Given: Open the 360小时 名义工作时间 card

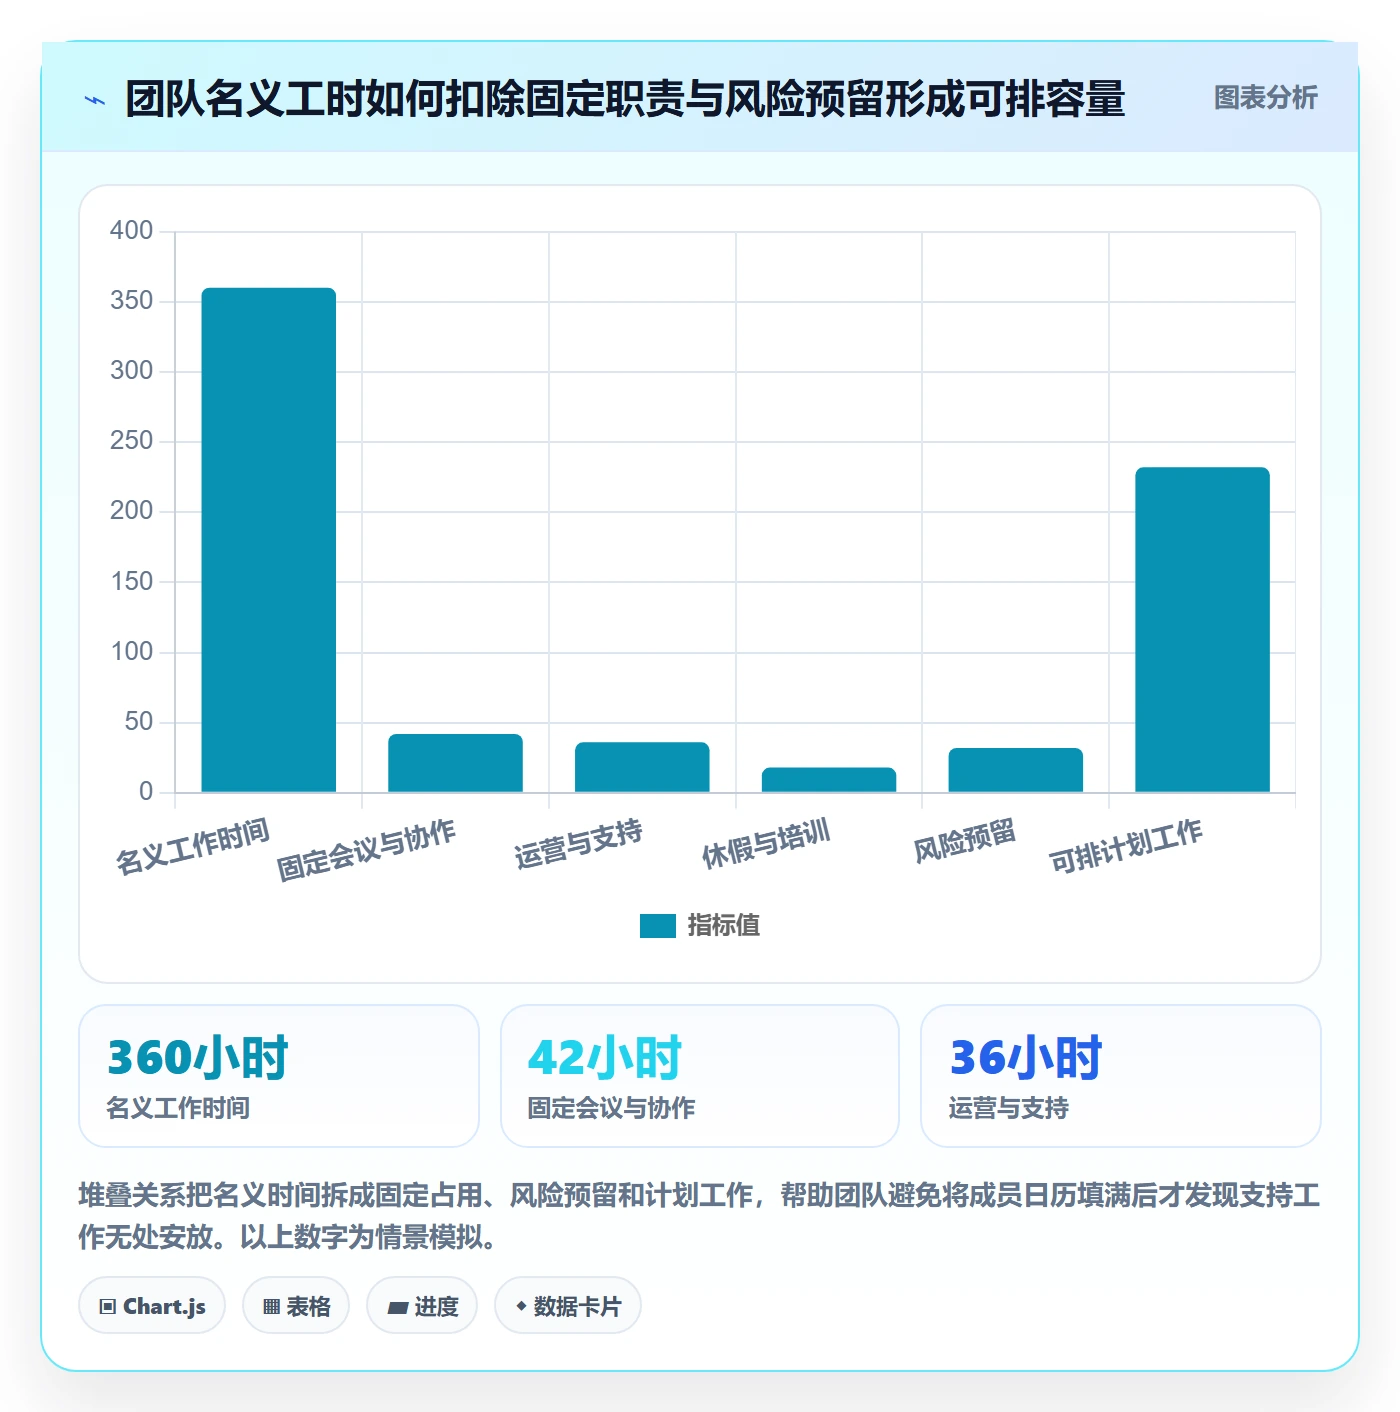Looking at the screenshot, I should (279, 1076).
